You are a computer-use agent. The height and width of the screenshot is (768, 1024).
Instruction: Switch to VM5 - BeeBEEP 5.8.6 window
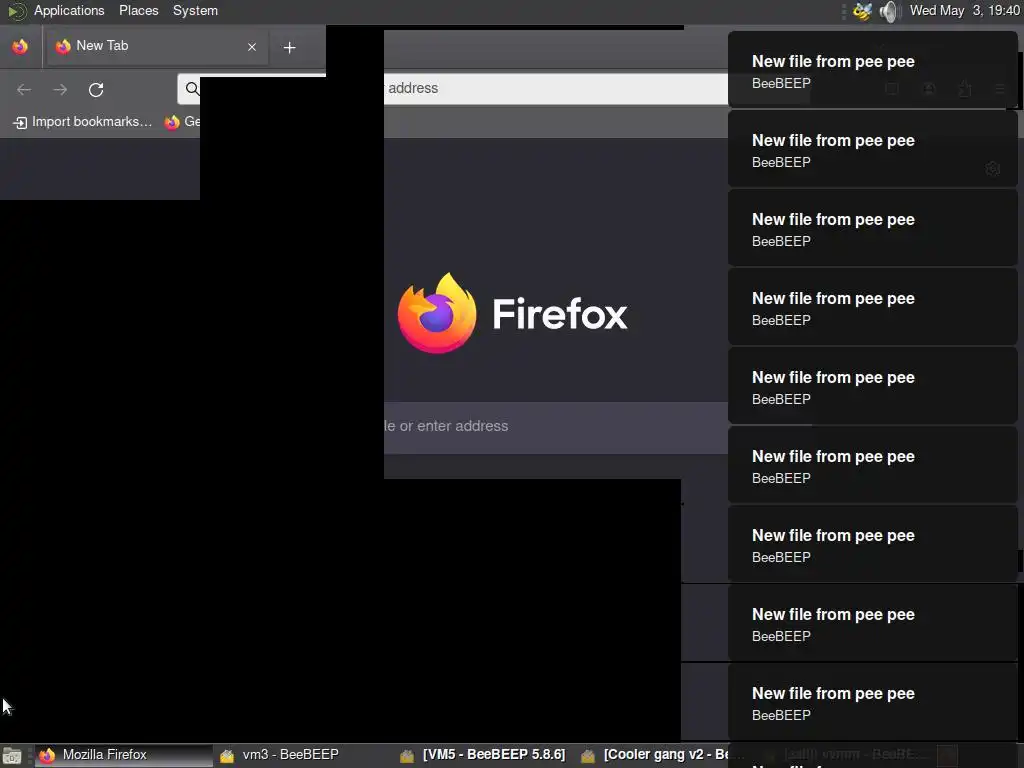click(x=484, y=756)
